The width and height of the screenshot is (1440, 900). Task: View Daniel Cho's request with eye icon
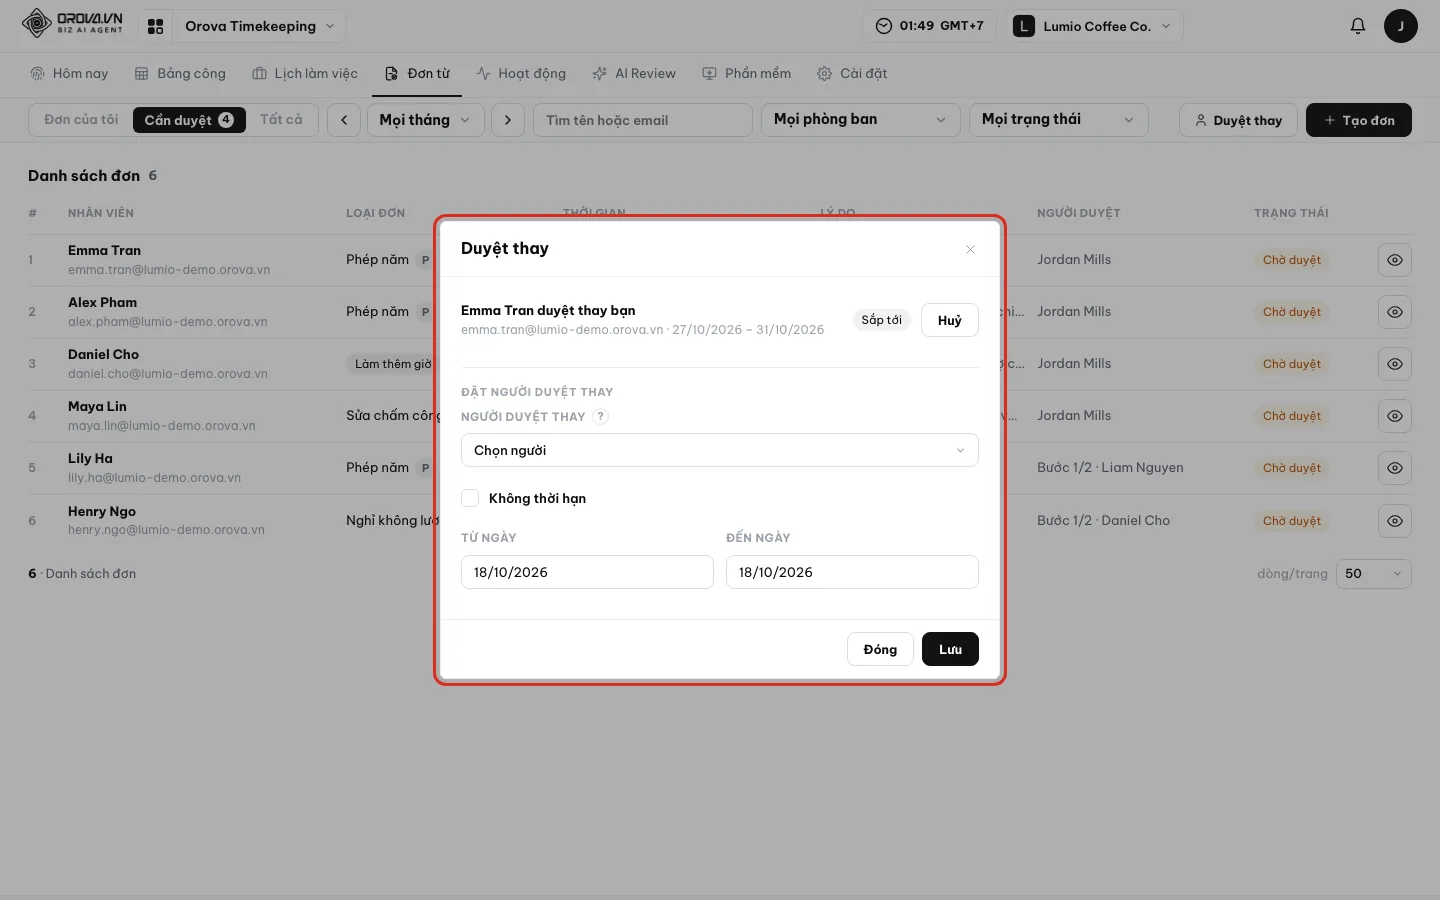pyautogui.click(x=1395, y=364)
